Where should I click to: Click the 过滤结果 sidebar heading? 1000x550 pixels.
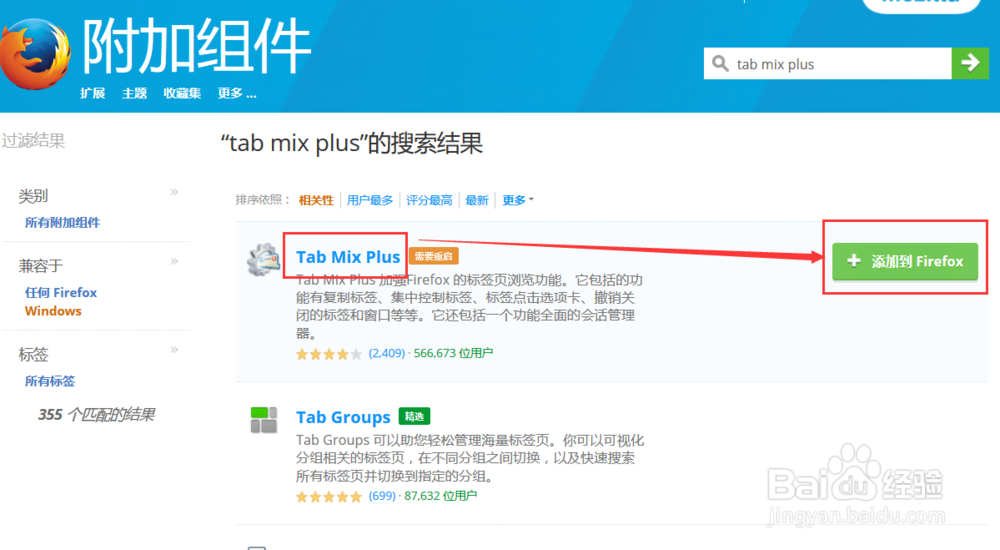tap(33, 141)
